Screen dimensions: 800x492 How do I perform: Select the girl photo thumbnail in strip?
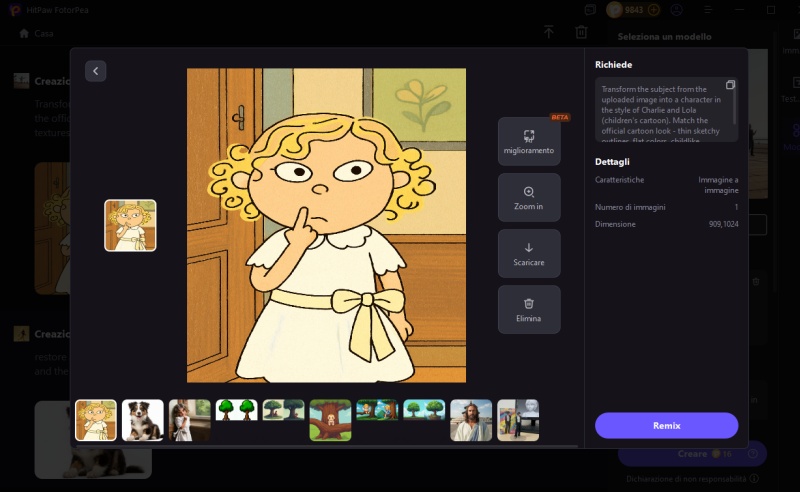tap(190, 420)
